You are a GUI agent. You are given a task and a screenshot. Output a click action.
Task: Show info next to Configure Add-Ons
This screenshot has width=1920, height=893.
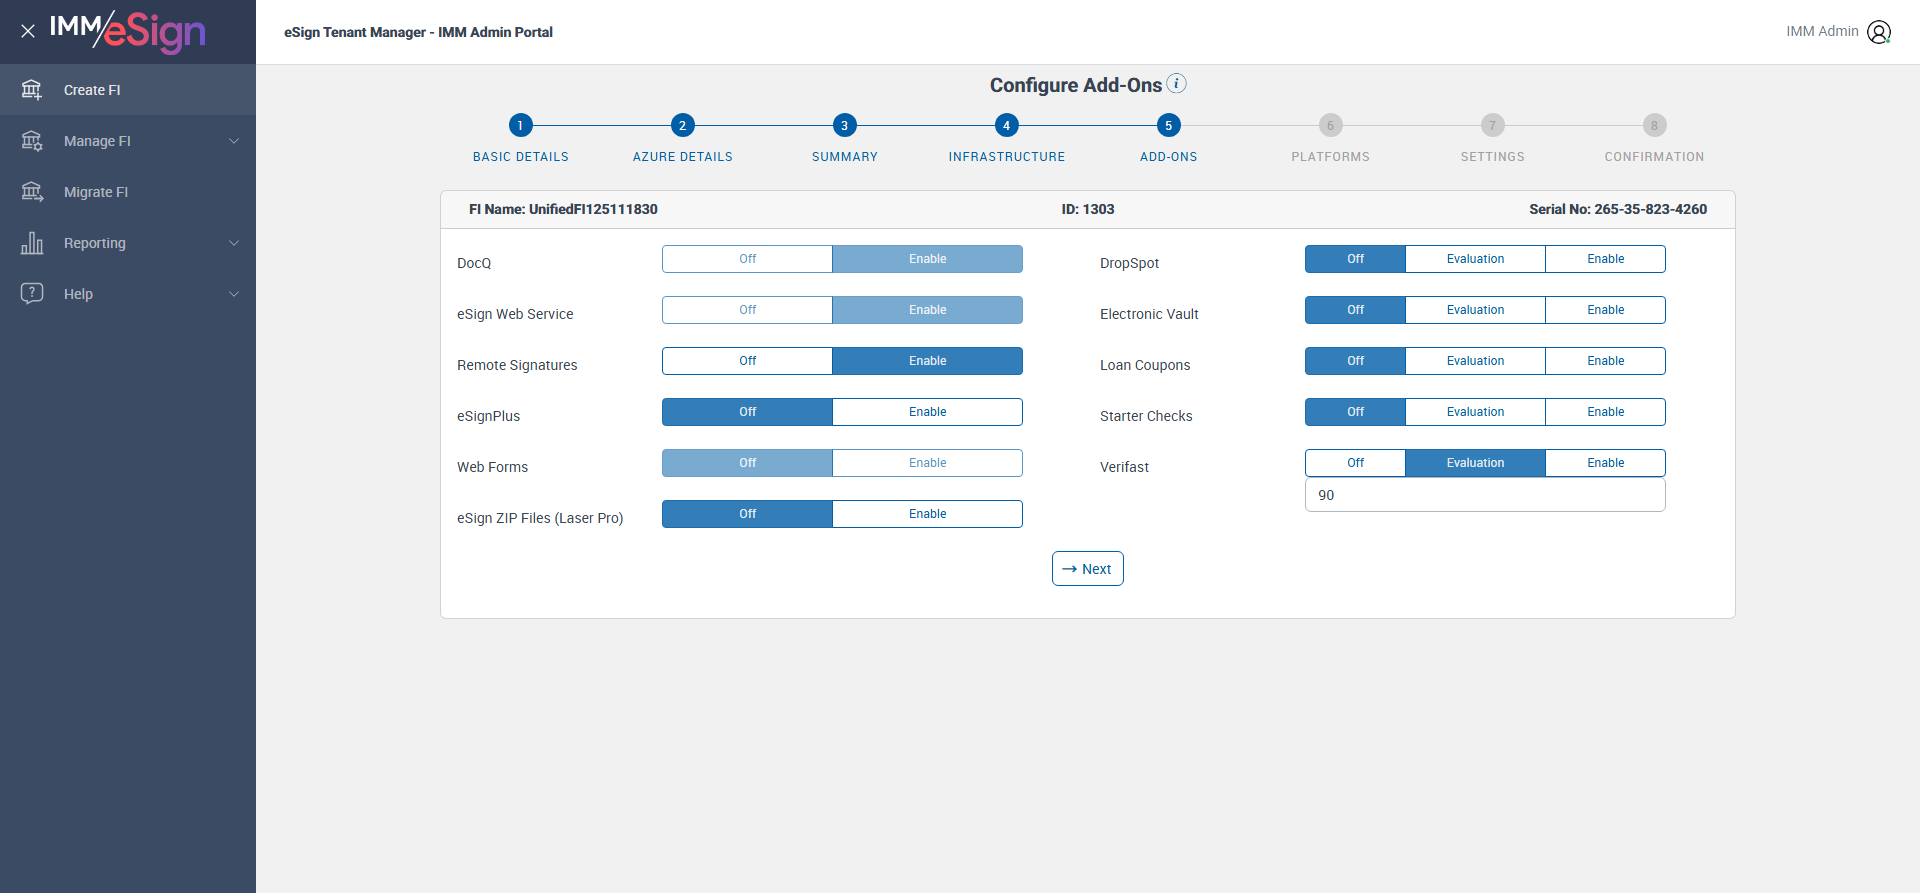1177,83
